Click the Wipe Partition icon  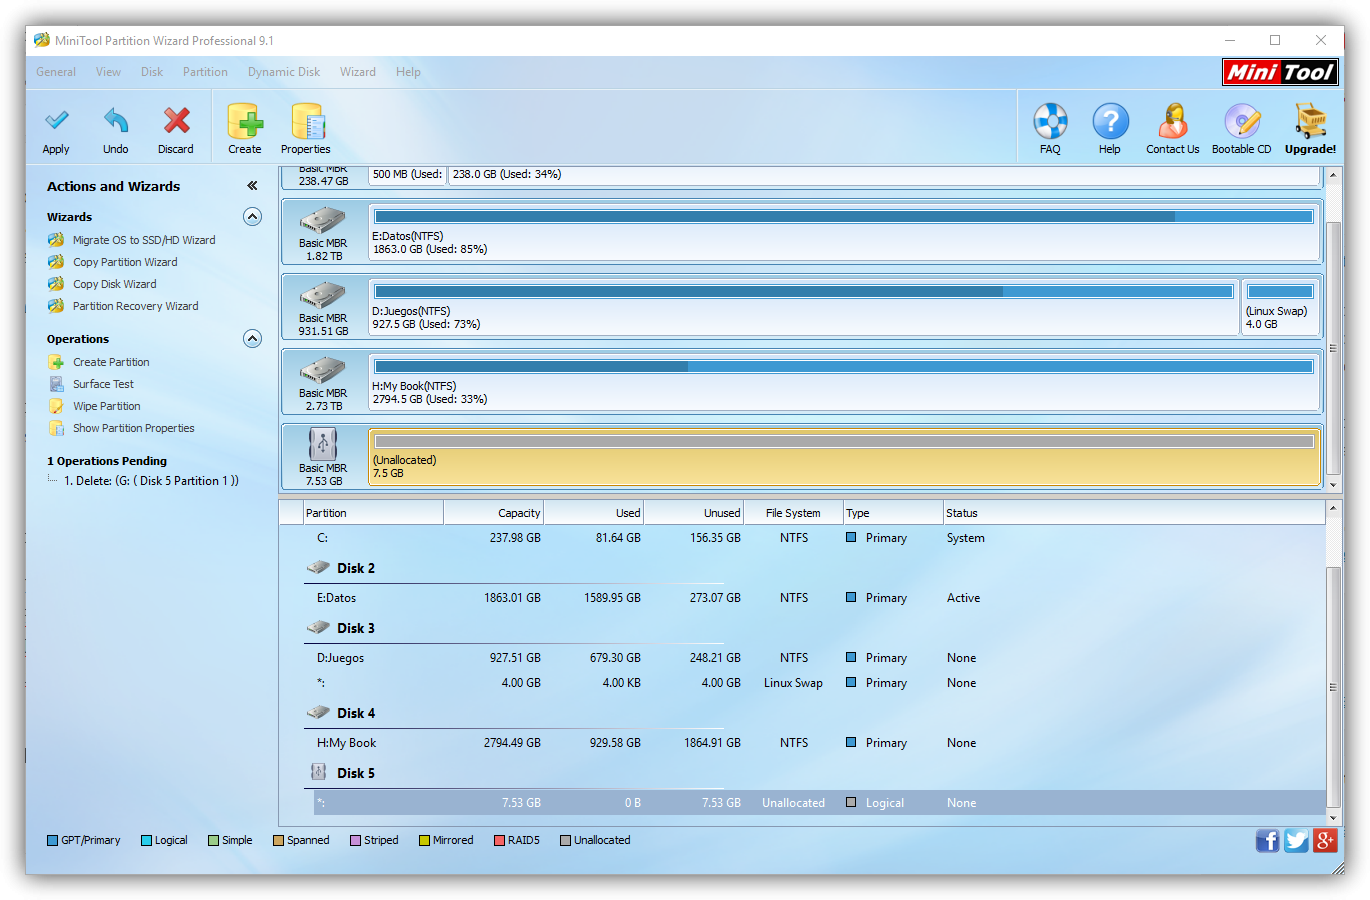click(x=56, y=406)
